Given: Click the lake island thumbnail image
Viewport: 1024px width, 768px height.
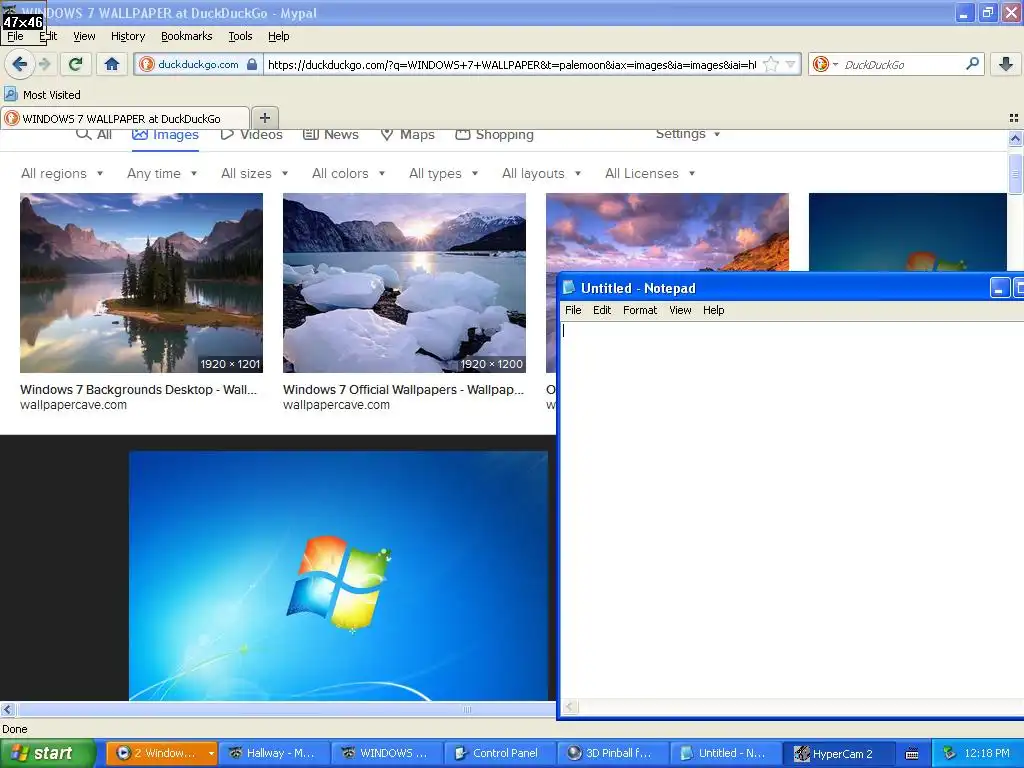Looking at the screenshot, I should (141, 283).
